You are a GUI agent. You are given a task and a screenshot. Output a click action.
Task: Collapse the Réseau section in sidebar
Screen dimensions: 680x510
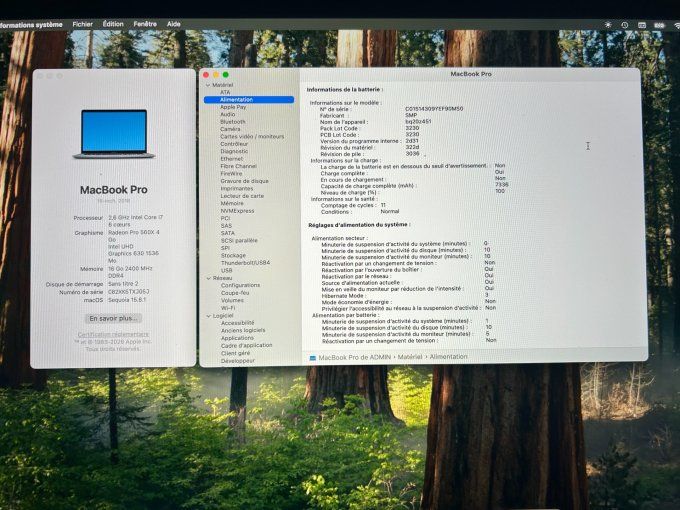pyautogui.click(x=209, y=278)
